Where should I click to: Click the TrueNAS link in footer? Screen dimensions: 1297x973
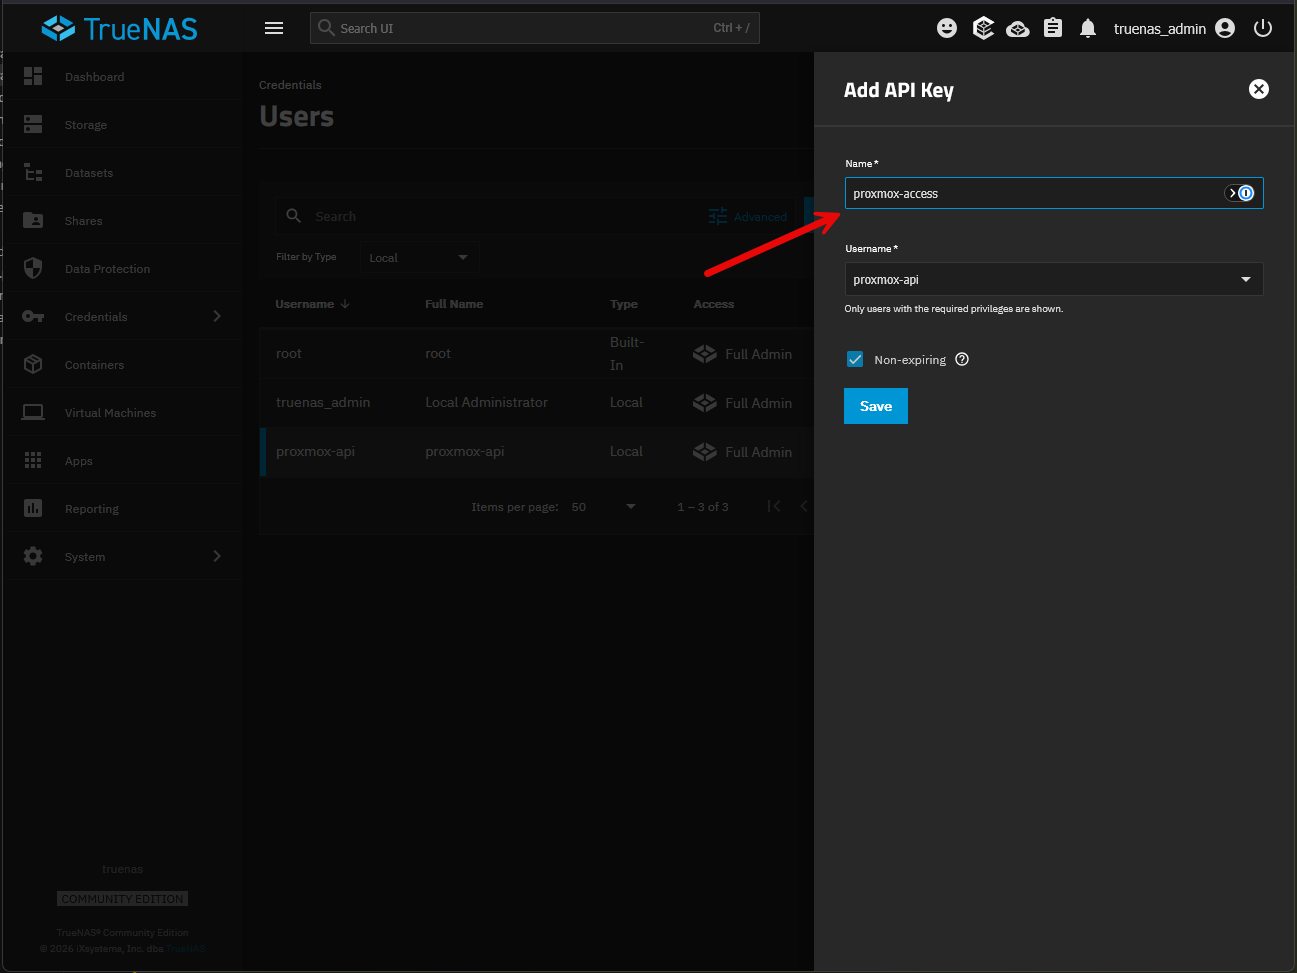point(186,949)
